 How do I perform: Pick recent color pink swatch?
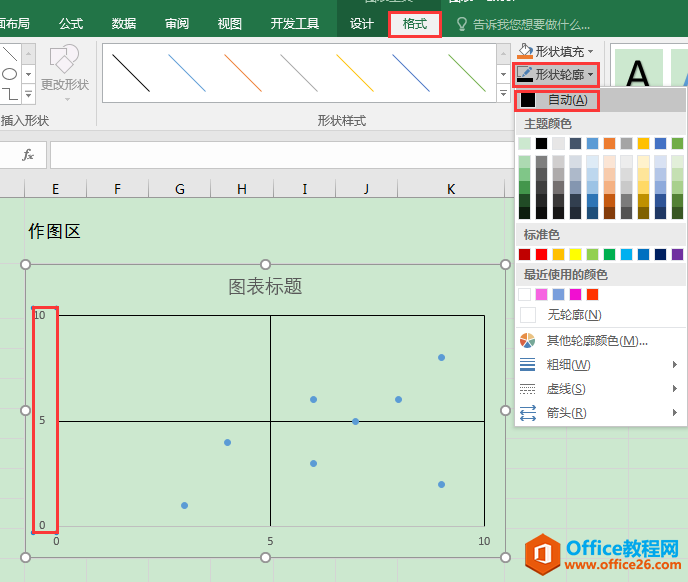coord(541,295)
